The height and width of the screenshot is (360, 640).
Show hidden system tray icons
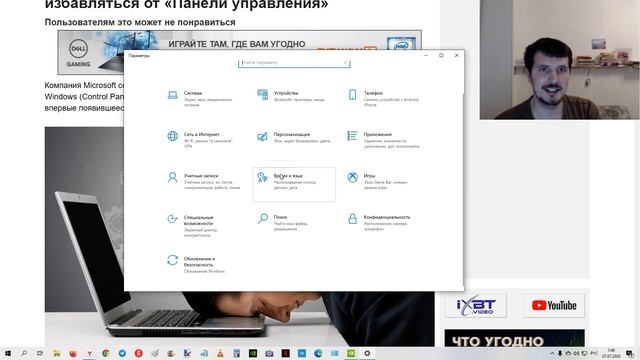coord(552,353)
